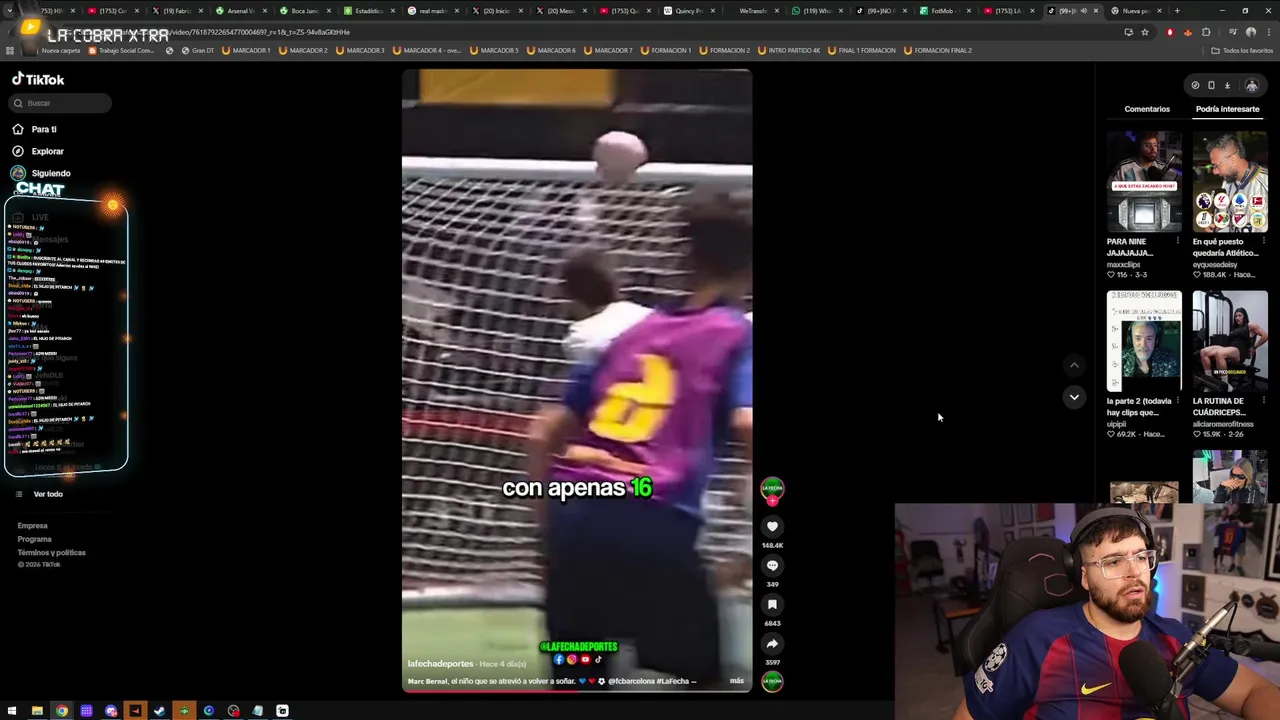Viewport: 1280px width, 720px height.
Task: Open 'la parte 2' video thumbnail
Action: pyautogui.click(x=1144, y=341)
